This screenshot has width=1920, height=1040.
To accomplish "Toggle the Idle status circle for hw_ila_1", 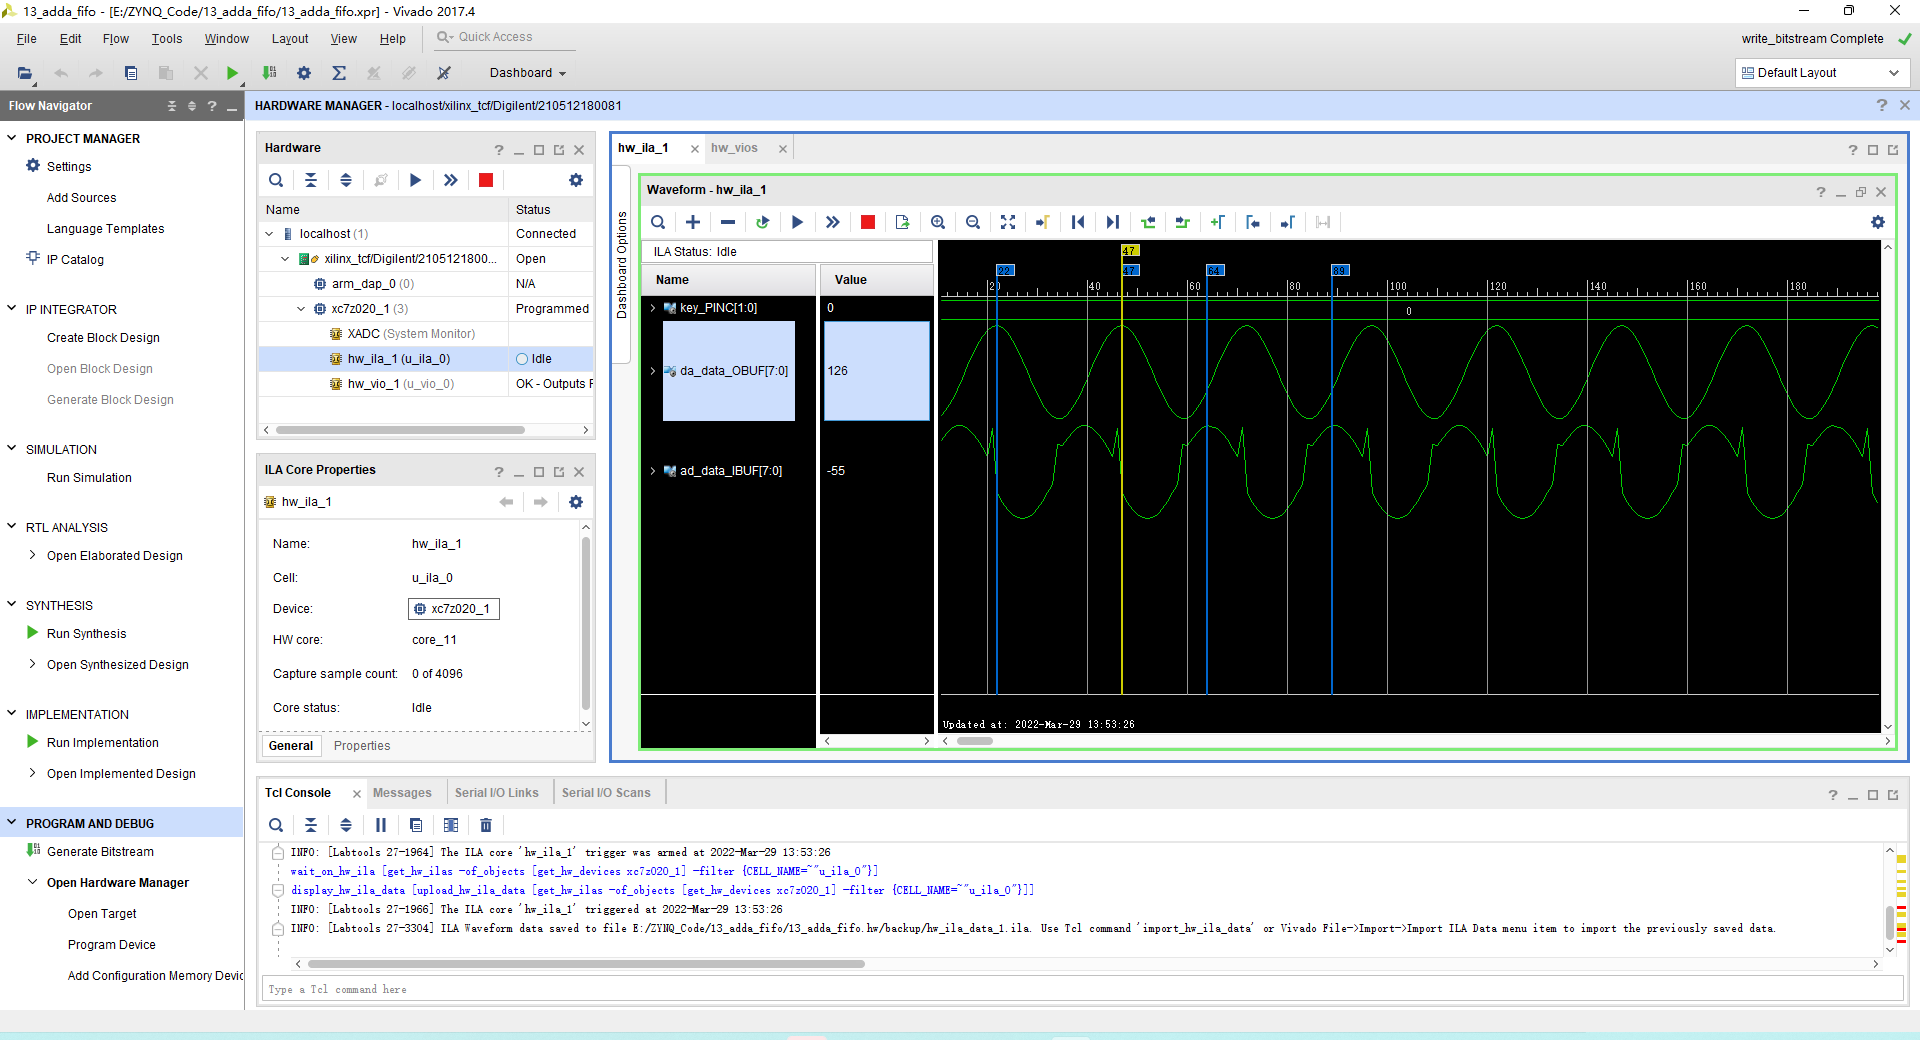I will pos(522,359).
